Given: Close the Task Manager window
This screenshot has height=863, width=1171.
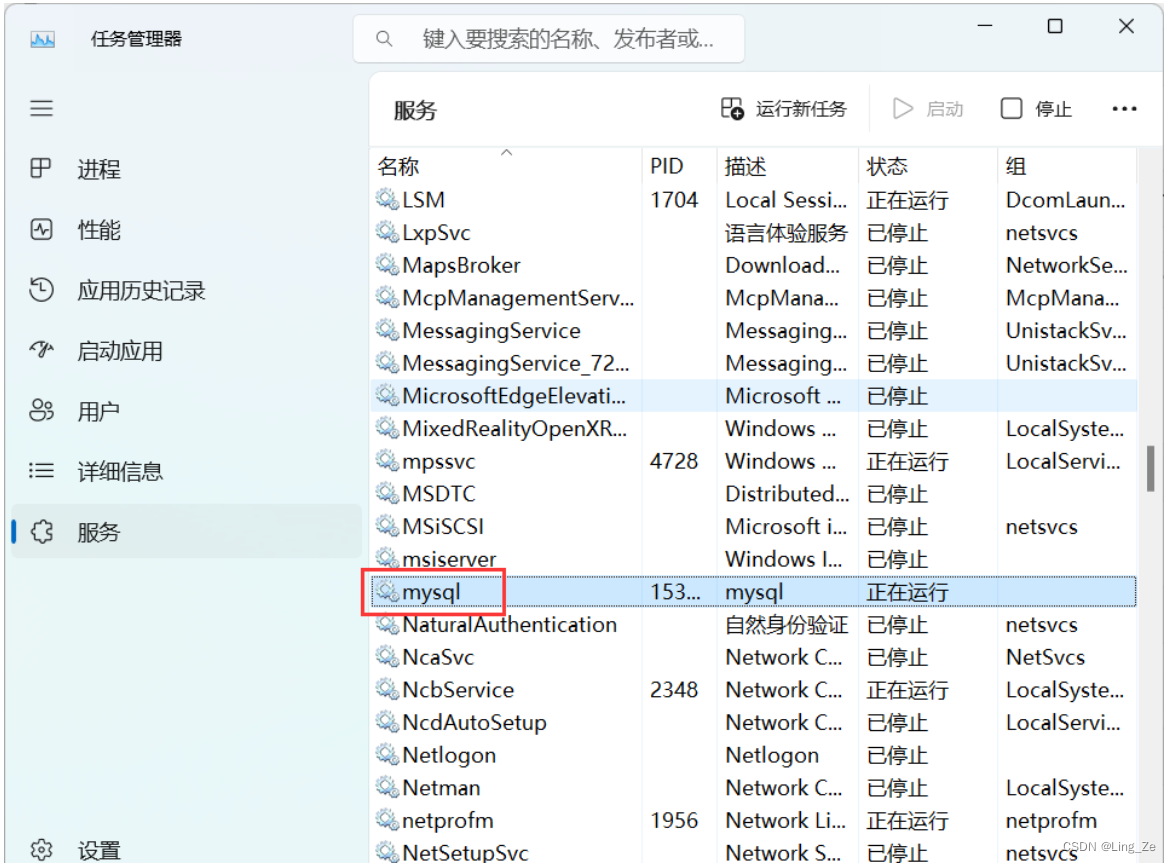Looking at the screenshot, I should [1126, 26].
